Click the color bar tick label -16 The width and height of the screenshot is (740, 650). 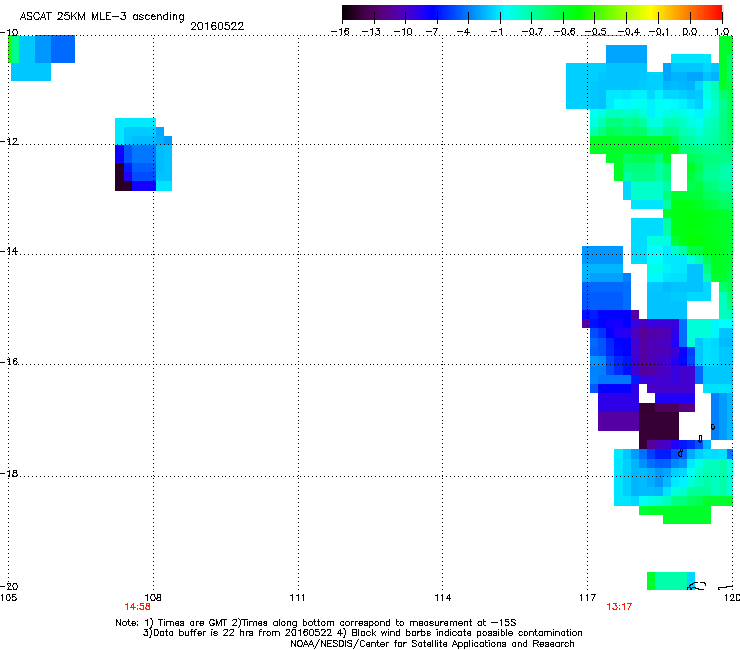click(340, 32)
